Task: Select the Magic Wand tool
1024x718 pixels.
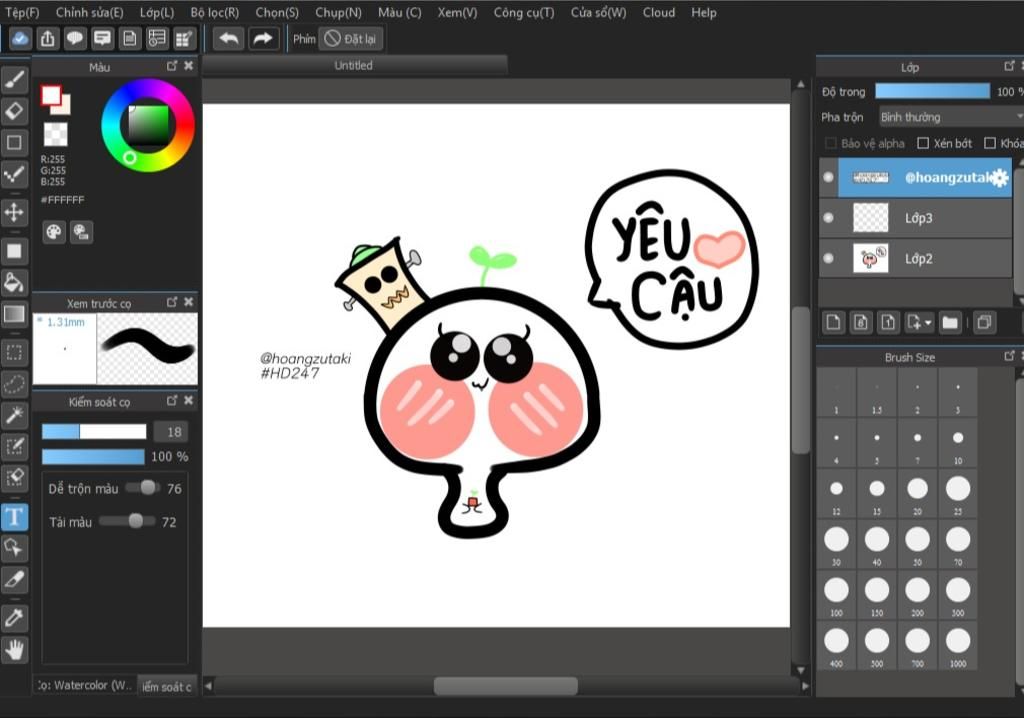Action: [x=14, y=415]
